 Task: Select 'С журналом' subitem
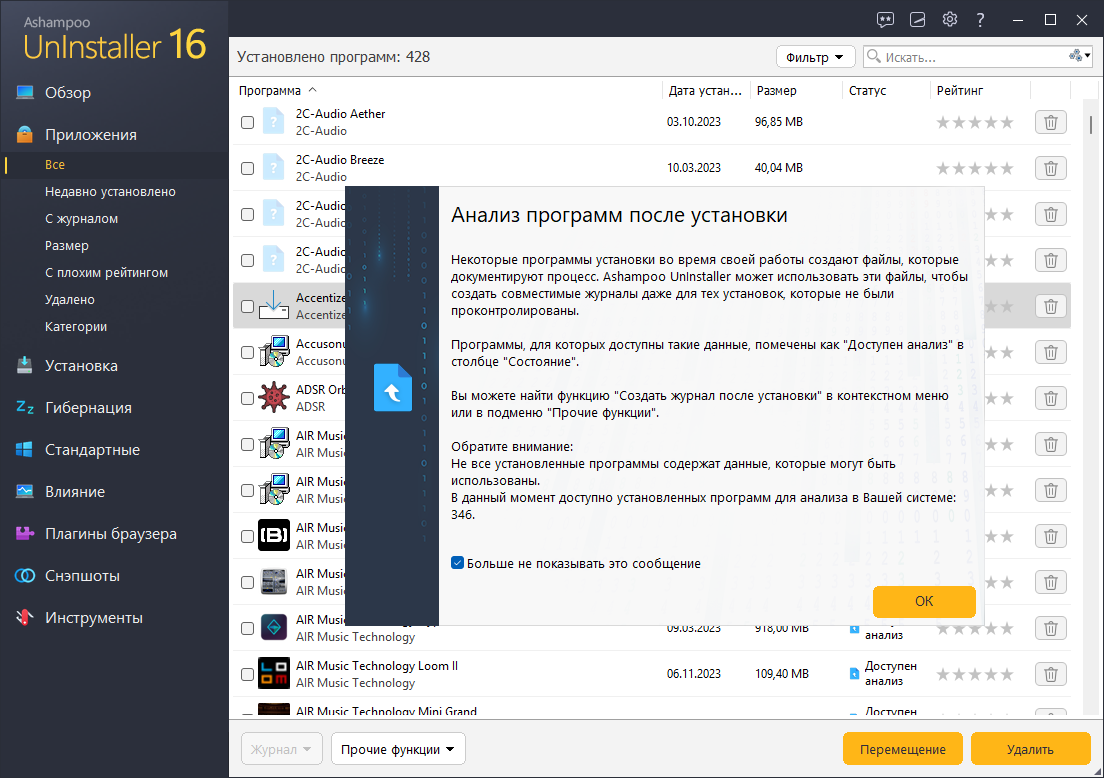(x=82, y=218)
